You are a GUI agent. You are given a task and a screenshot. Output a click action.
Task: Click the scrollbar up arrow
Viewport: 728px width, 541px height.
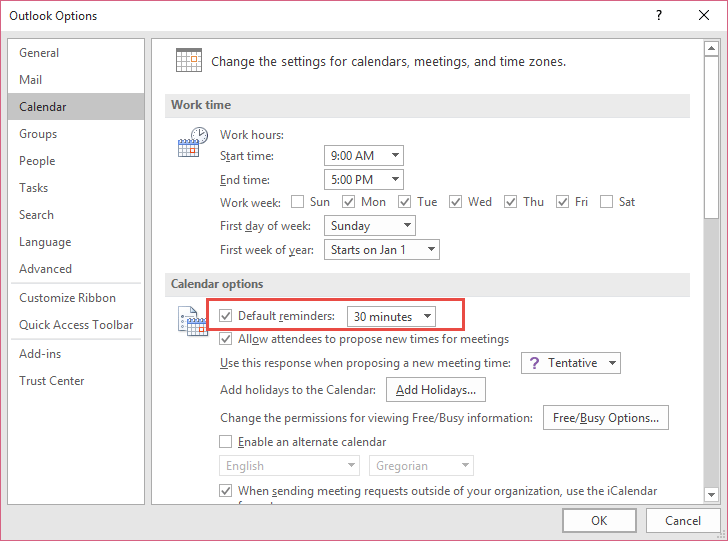tap(711, 48)
